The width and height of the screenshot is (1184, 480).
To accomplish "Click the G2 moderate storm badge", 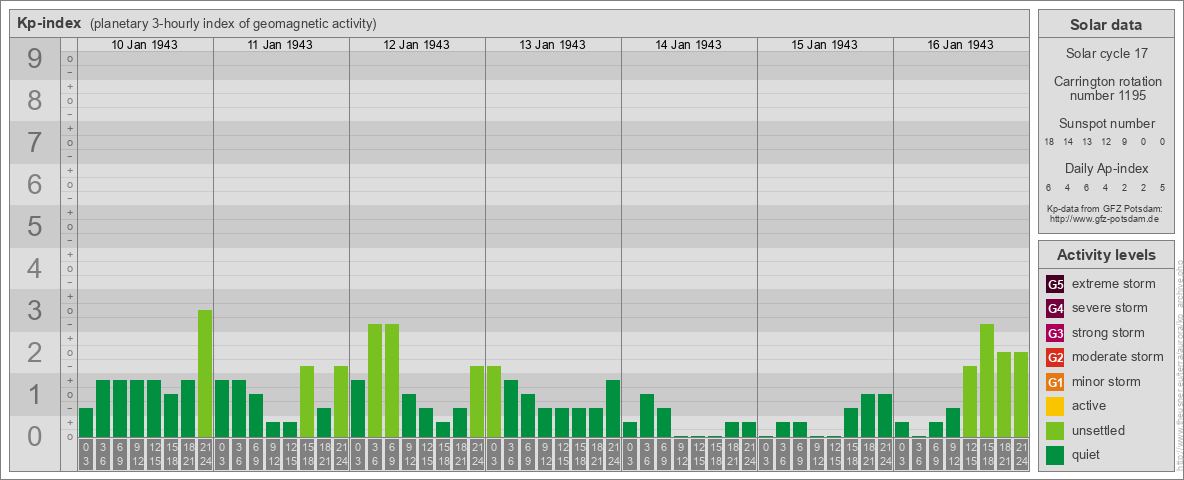I will (x=1055, y=357).
